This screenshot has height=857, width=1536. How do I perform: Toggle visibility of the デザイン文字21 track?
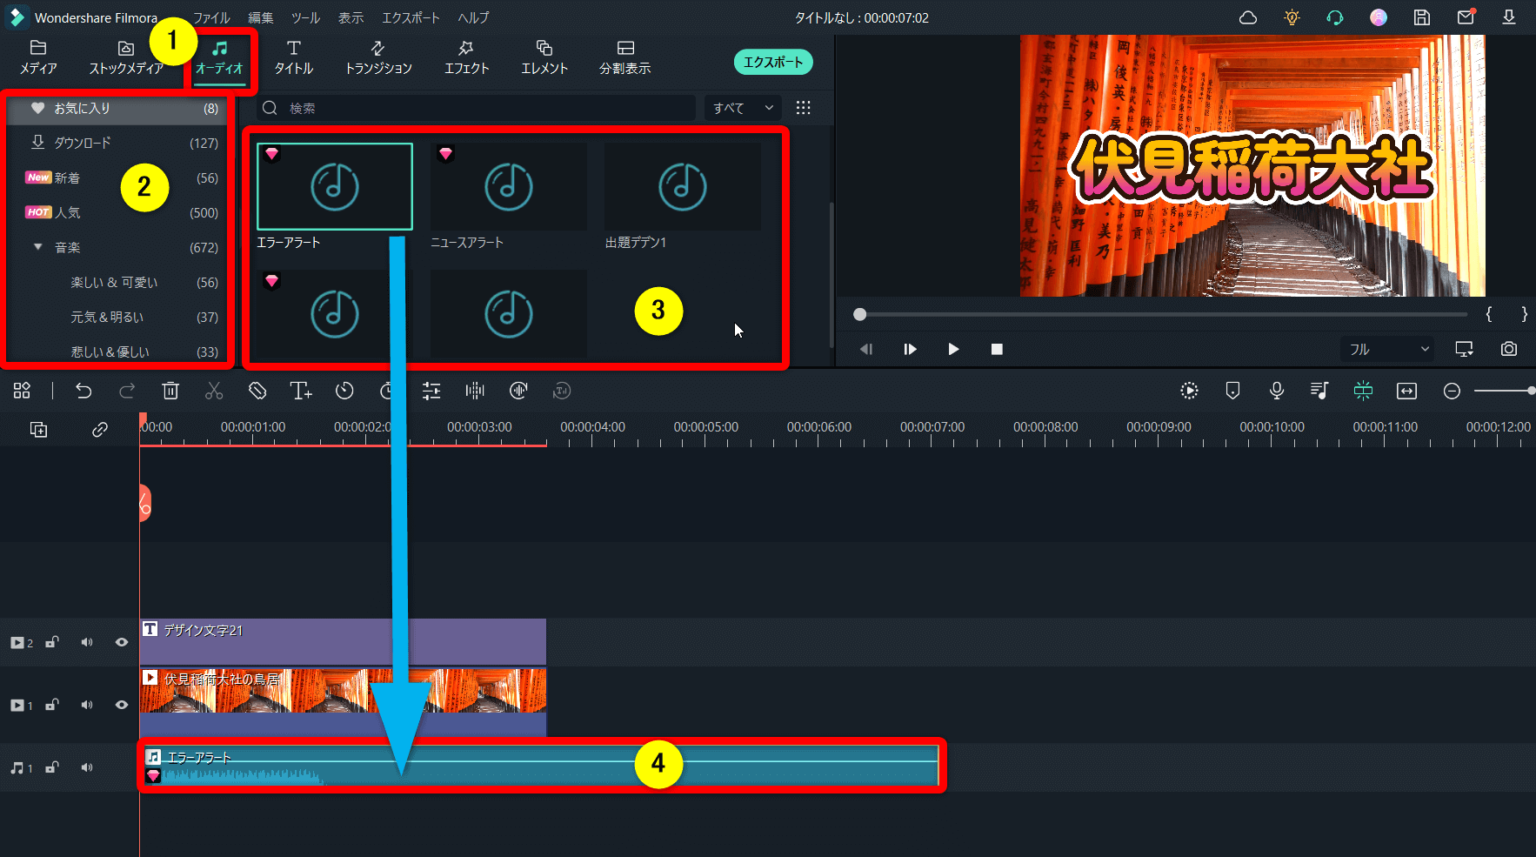tap(121, 642)
